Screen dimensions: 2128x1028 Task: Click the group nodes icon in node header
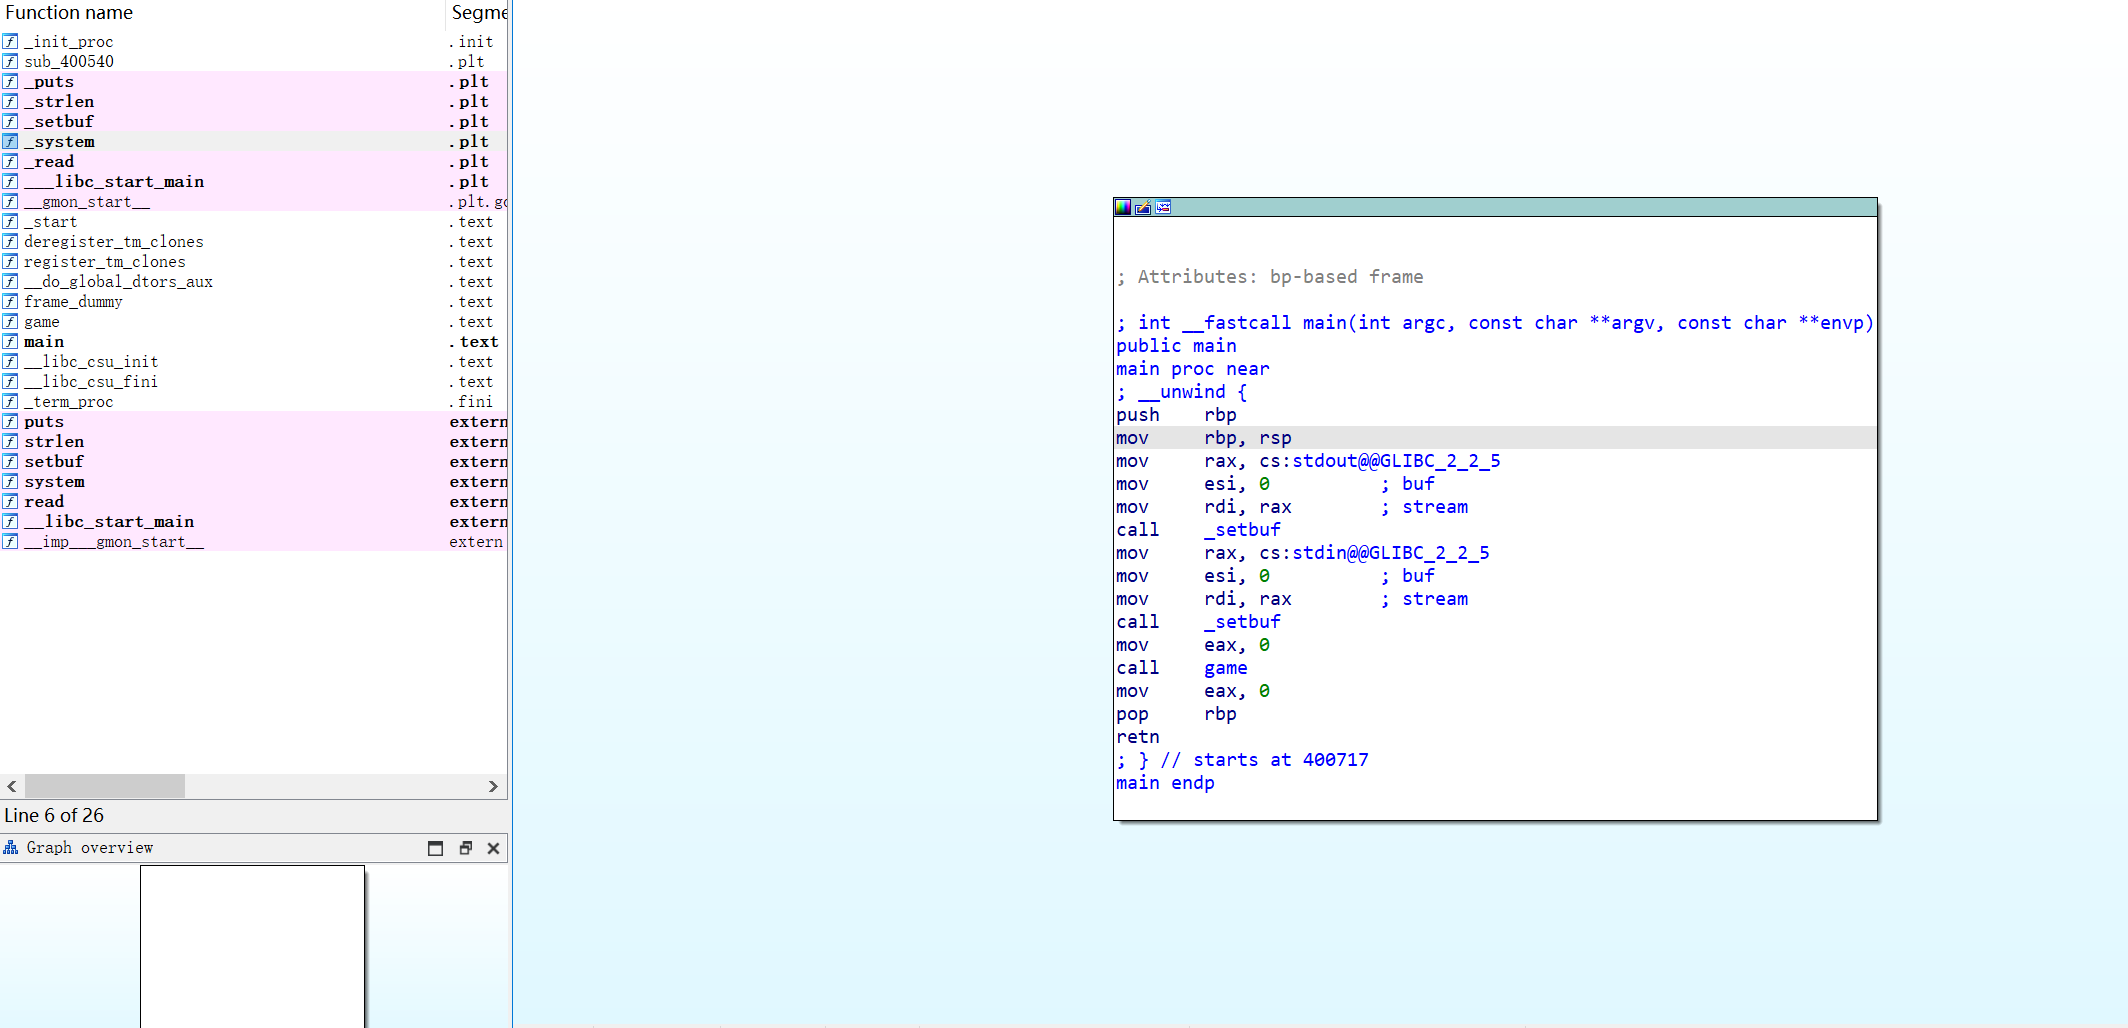1163,207
